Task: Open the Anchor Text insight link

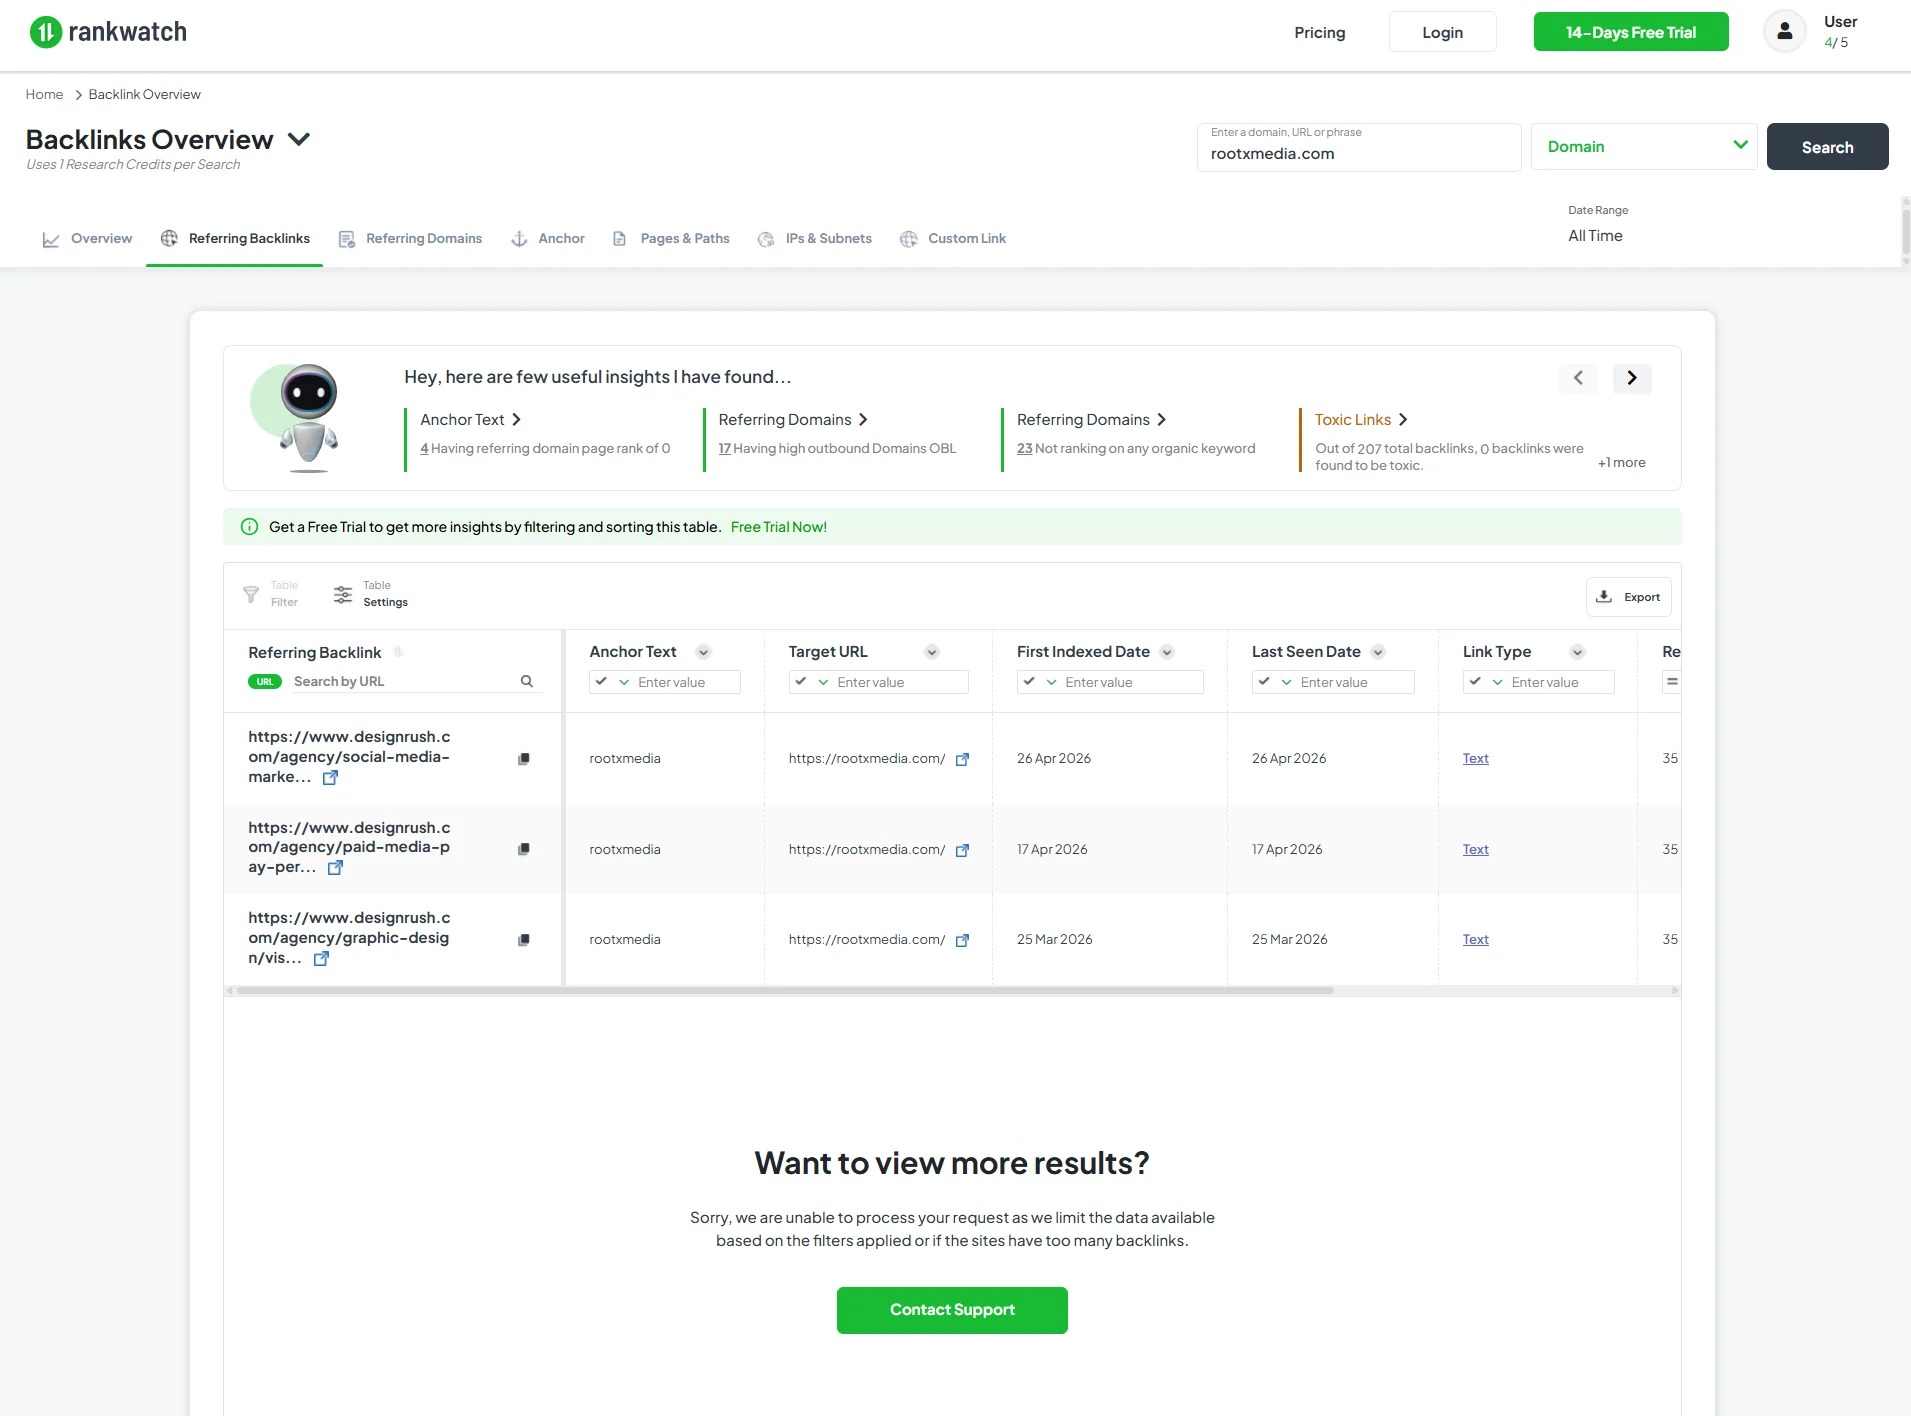Action: [x=470, y=420]
